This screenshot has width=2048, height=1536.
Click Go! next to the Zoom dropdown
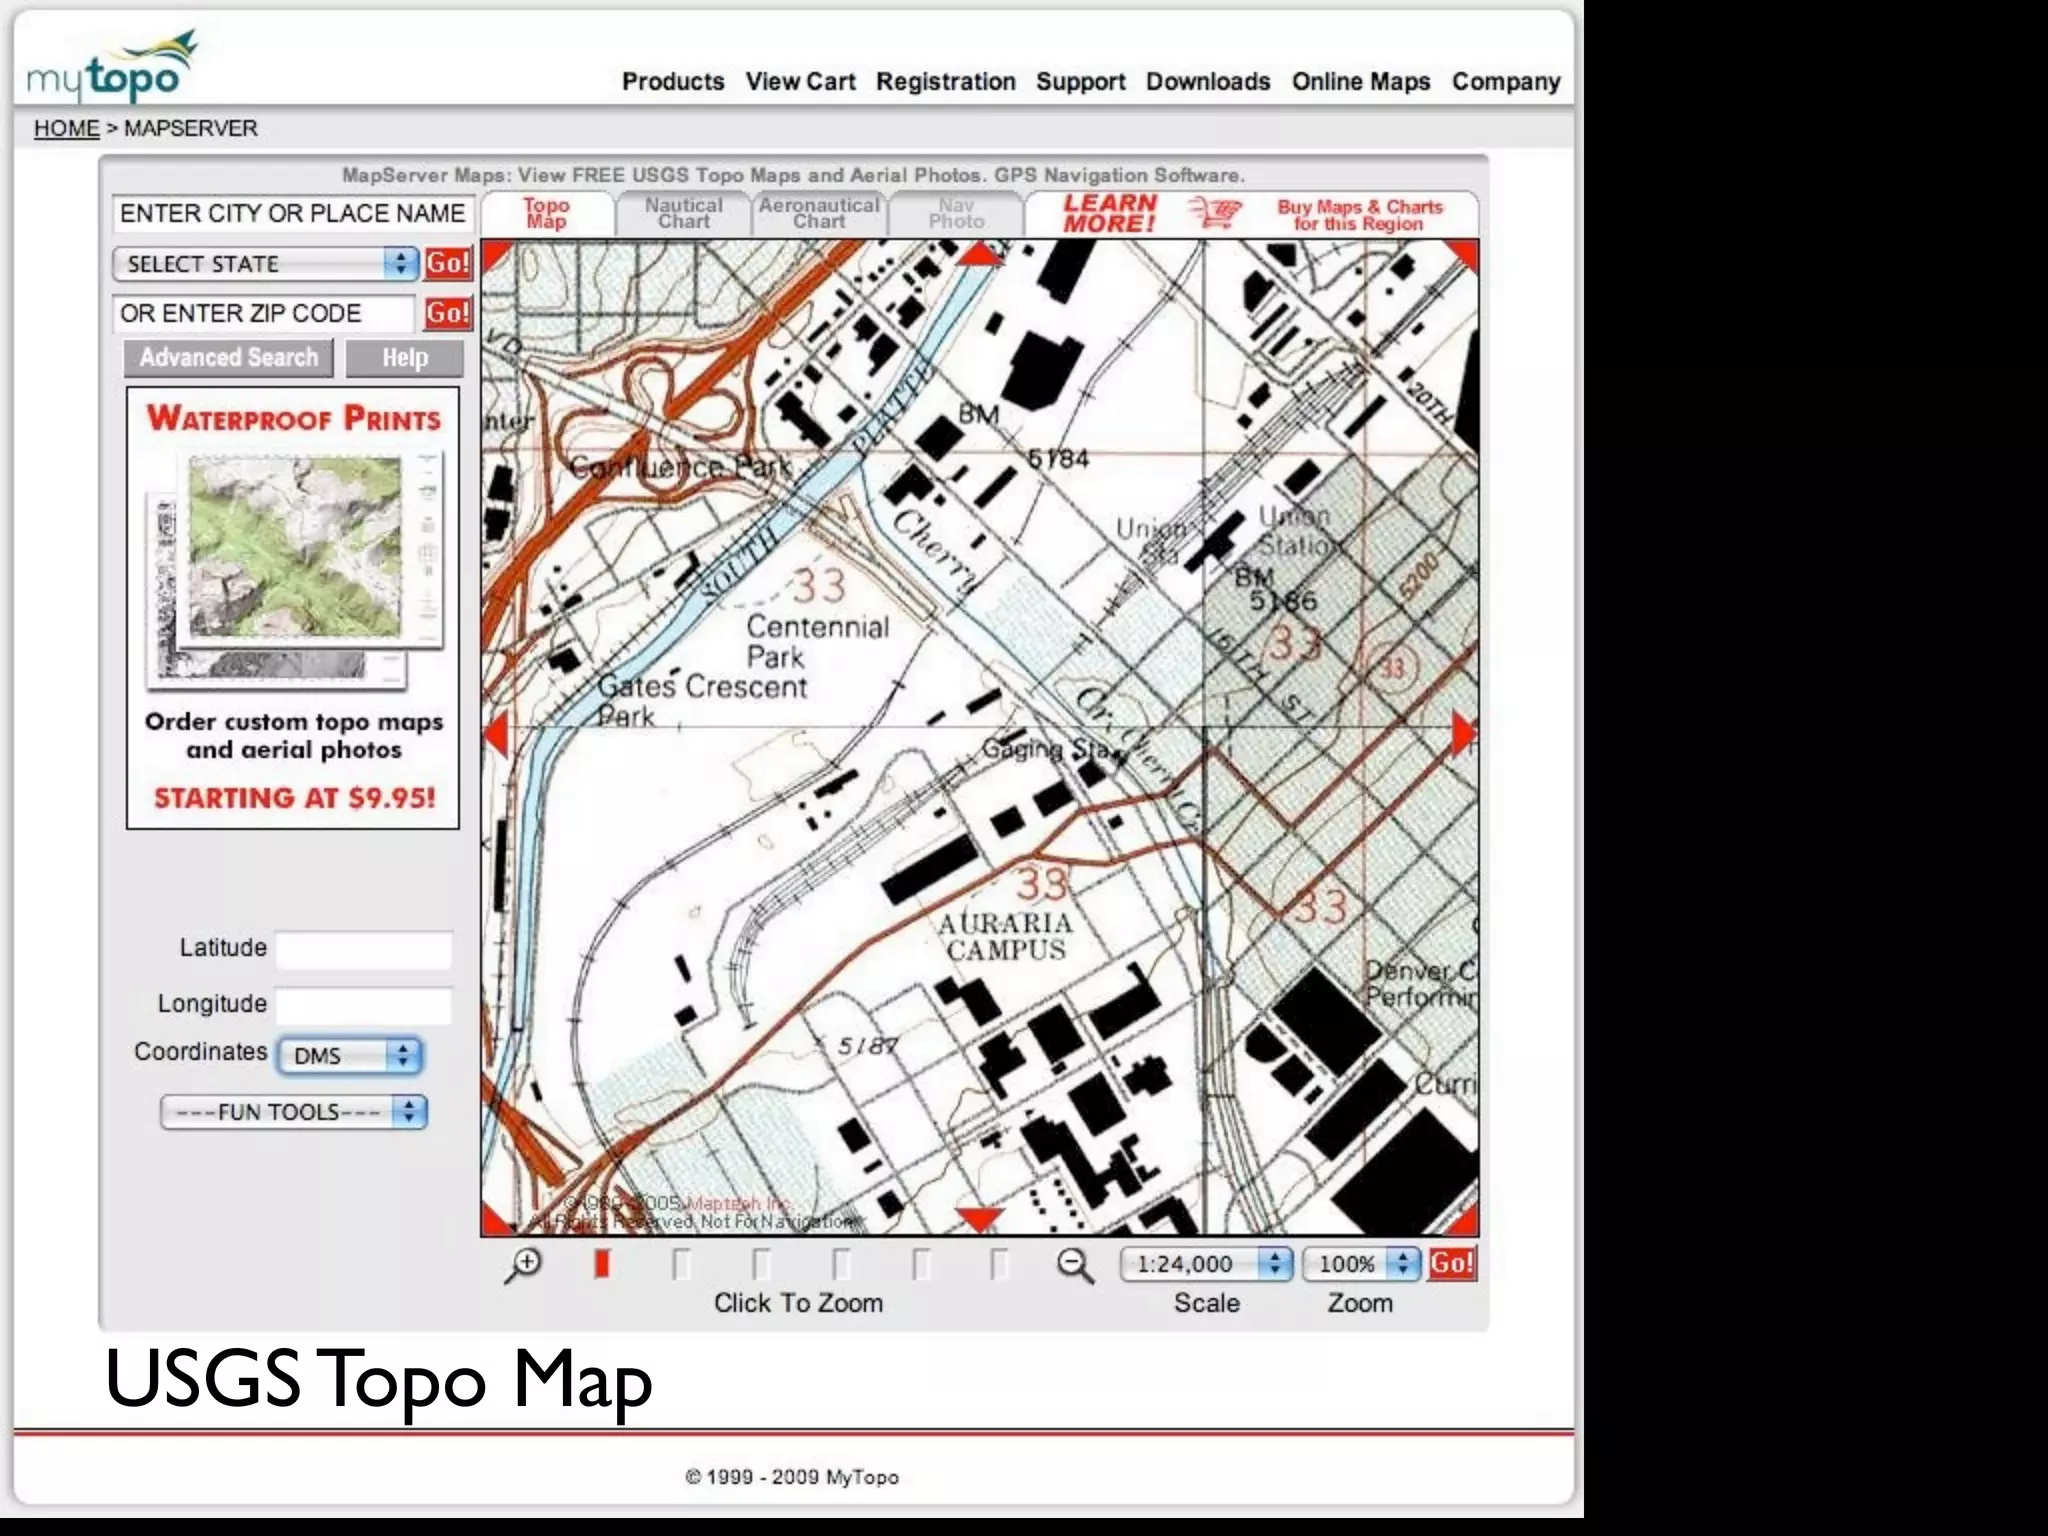tap(1452, 1263)
